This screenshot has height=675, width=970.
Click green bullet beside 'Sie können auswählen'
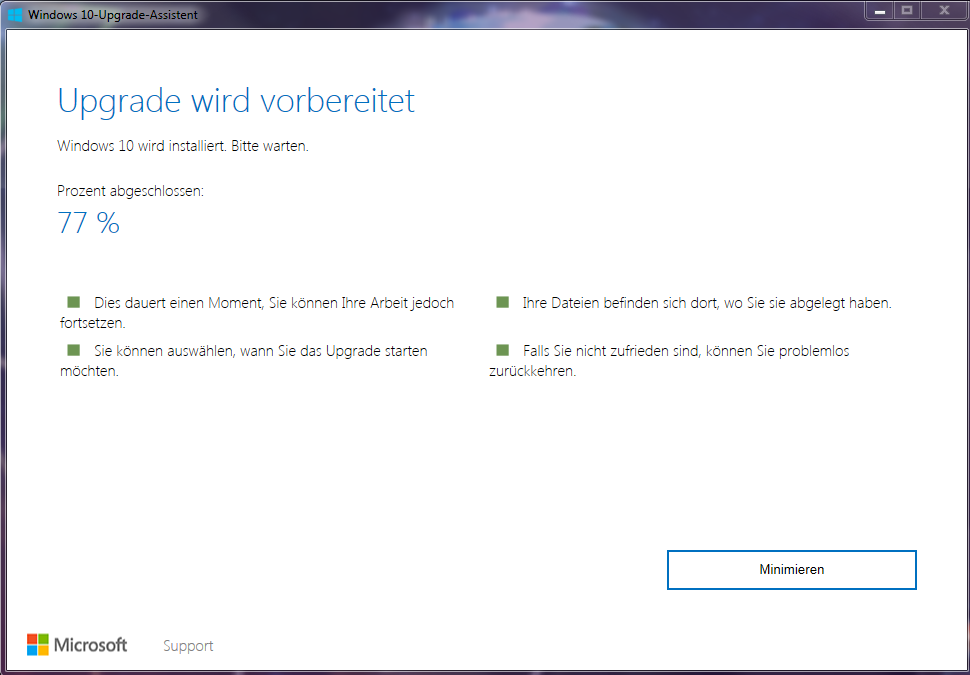[74, 350]
